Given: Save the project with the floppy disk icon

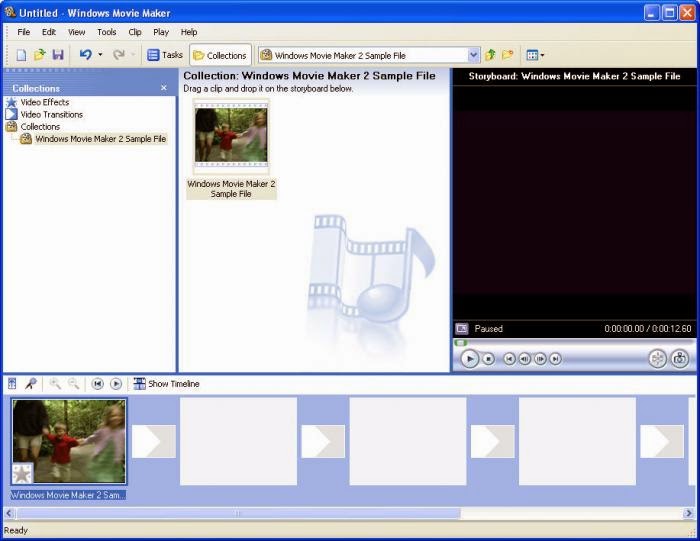Looking at the screenshot, I should (x=58, y=55).
